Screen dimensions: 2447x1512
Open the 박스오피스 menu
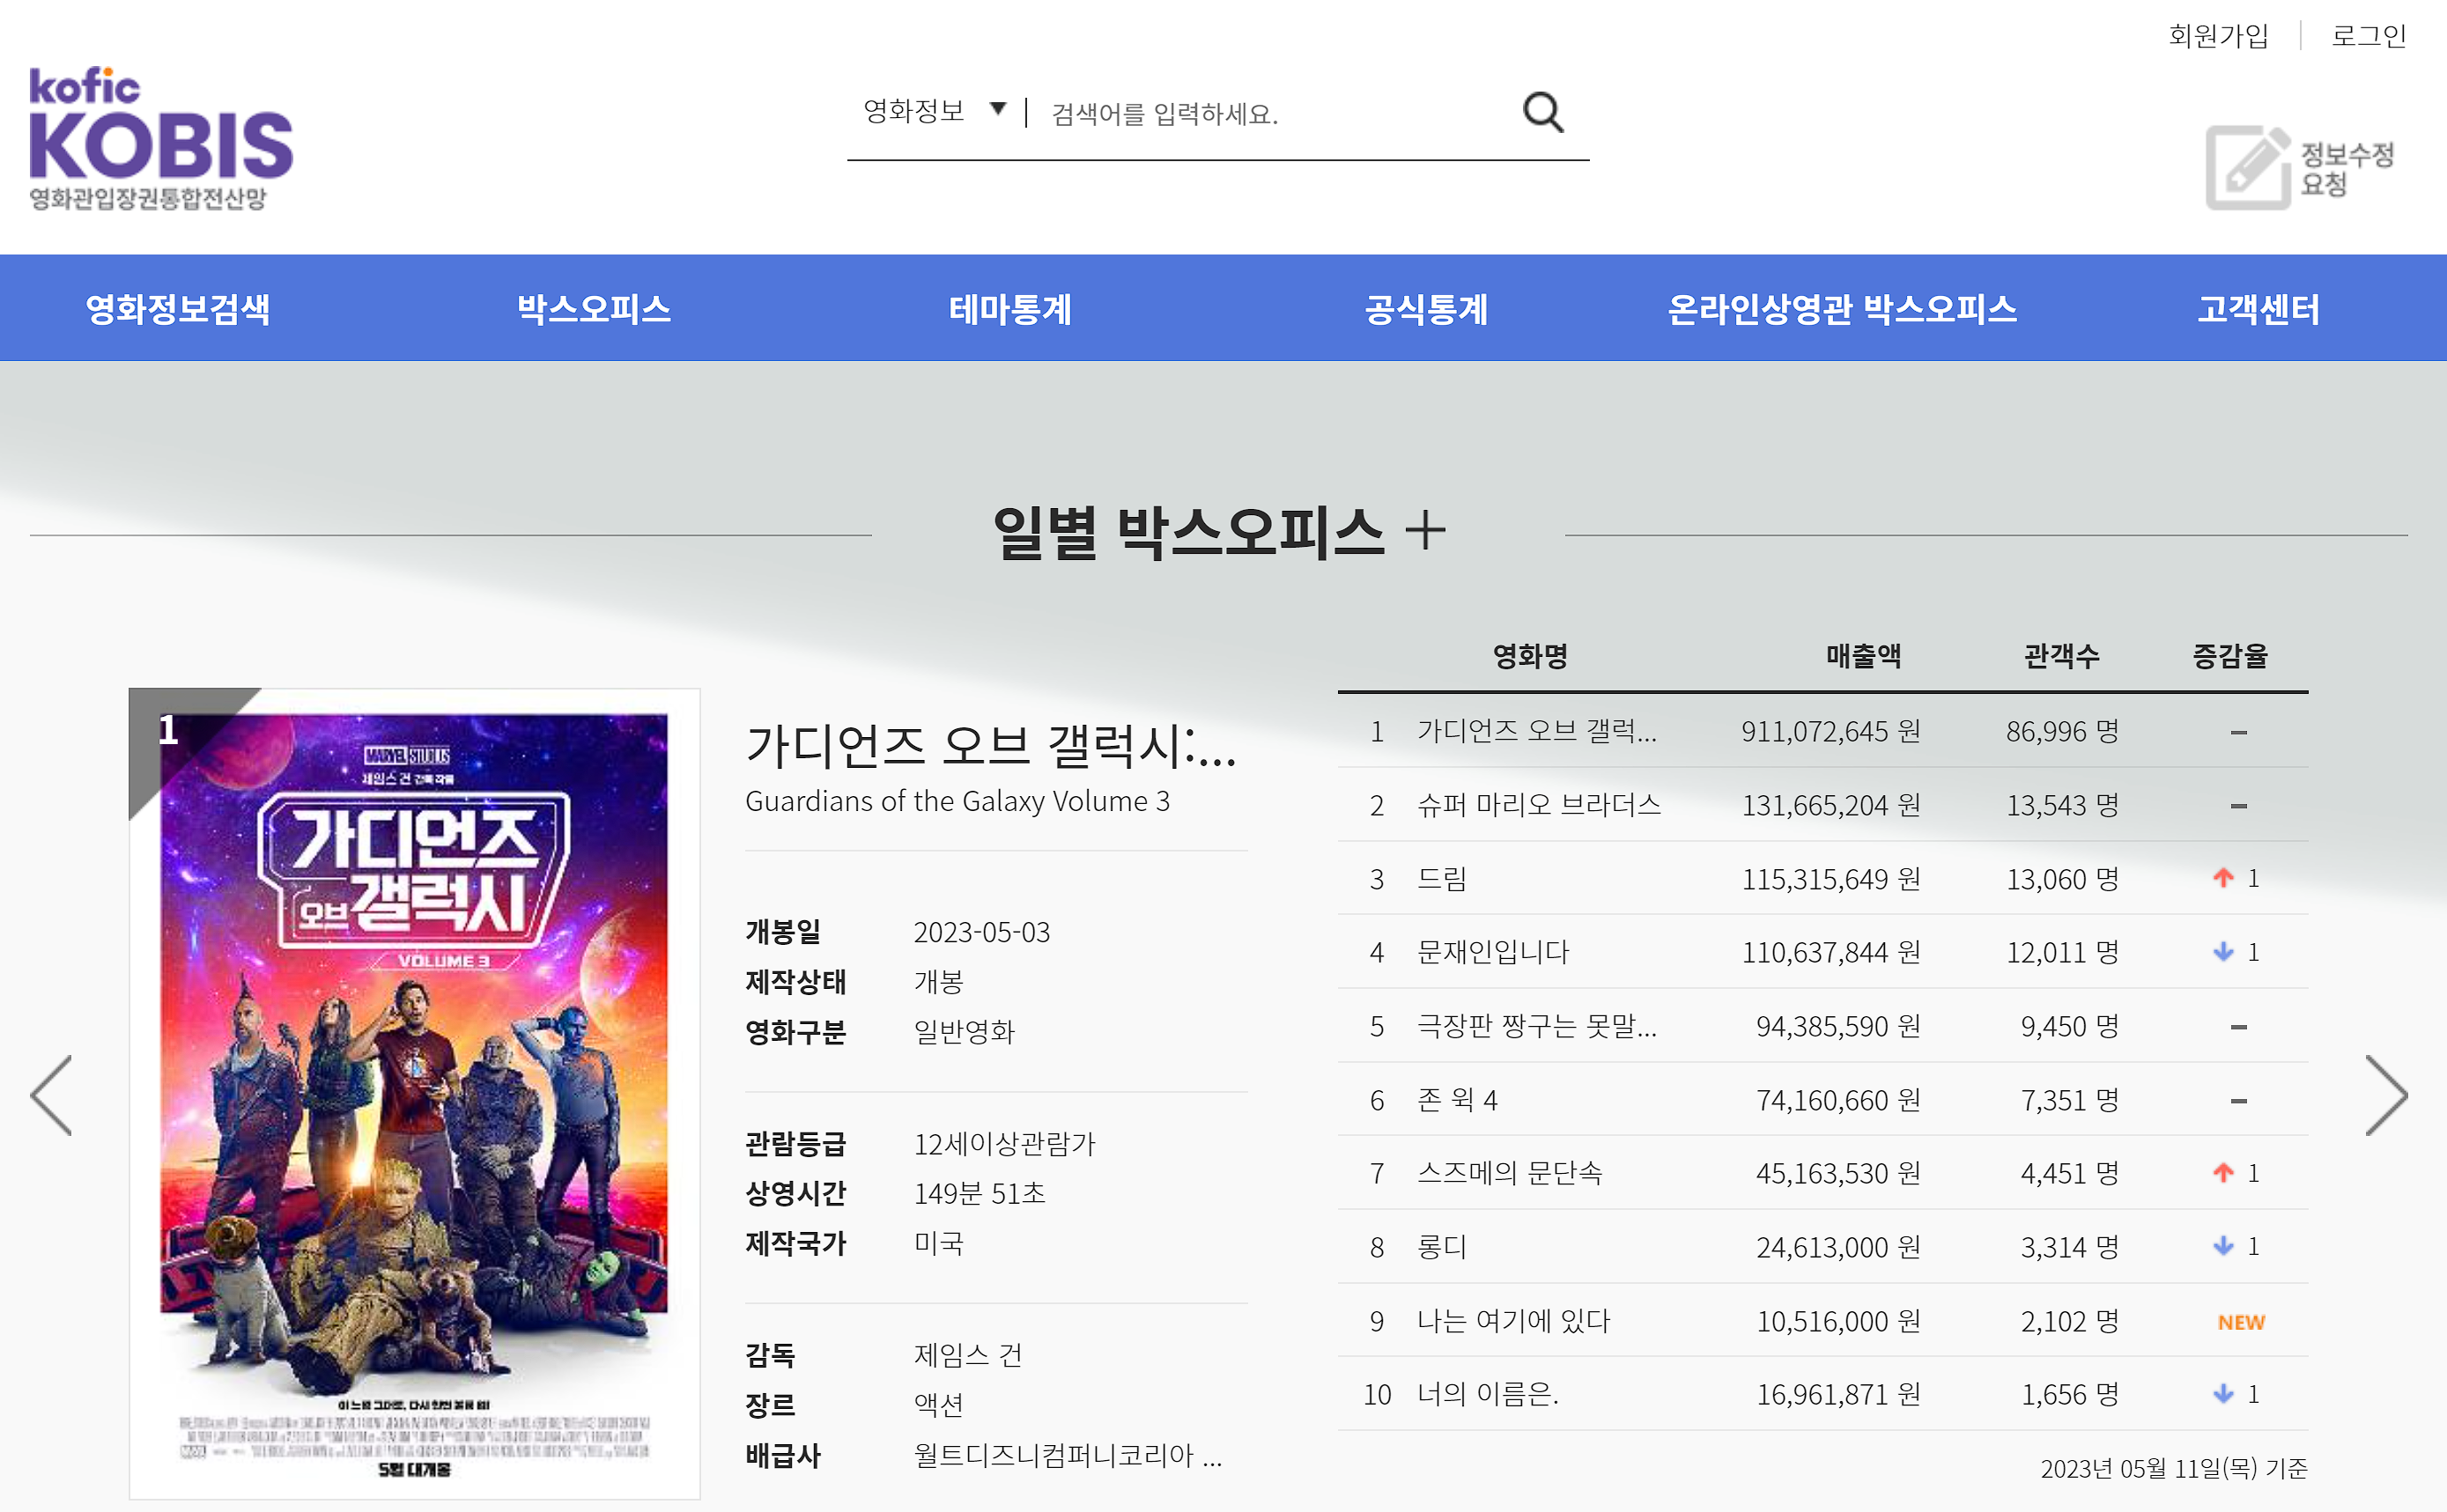(594, 309)
